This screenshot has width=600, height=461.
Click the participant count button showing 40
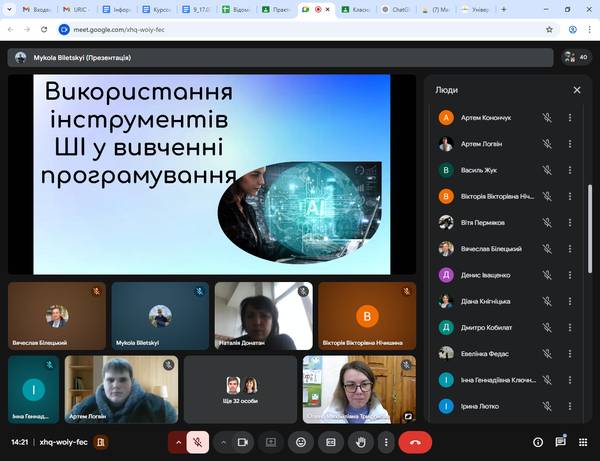pyautogui.click(x=575, y=57)
